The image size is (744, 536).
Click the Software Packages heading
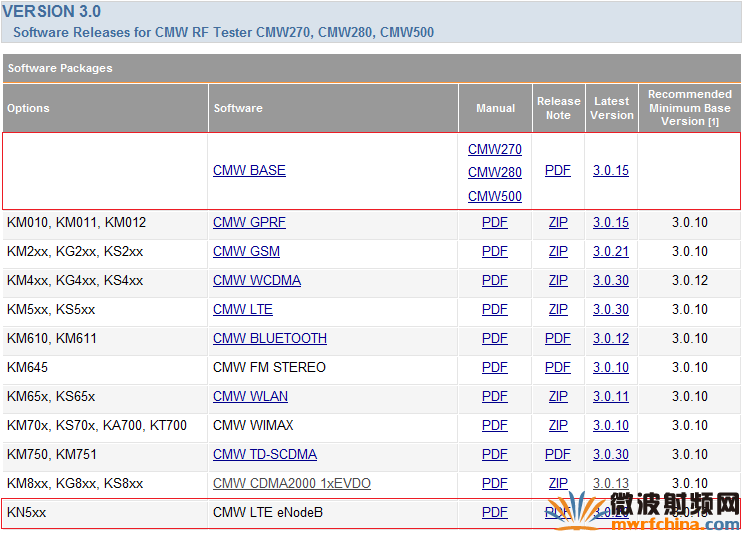60,68
